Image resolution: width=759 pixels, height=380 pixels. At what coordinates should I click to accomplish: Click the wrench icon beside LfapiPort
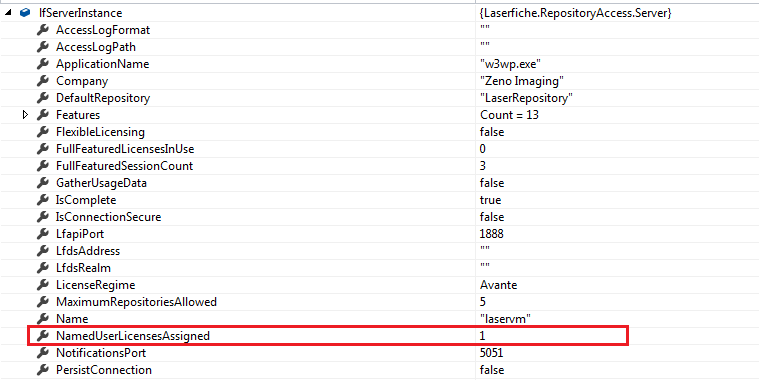click(43, 234)
